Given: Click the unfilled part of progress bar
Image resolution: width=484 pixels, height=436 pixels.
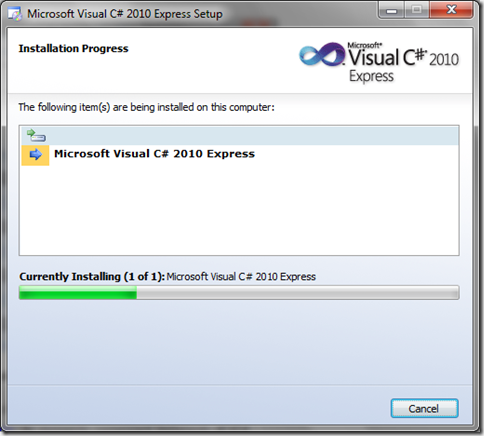Looking at the screenshot, I should (x=298, y=293).
